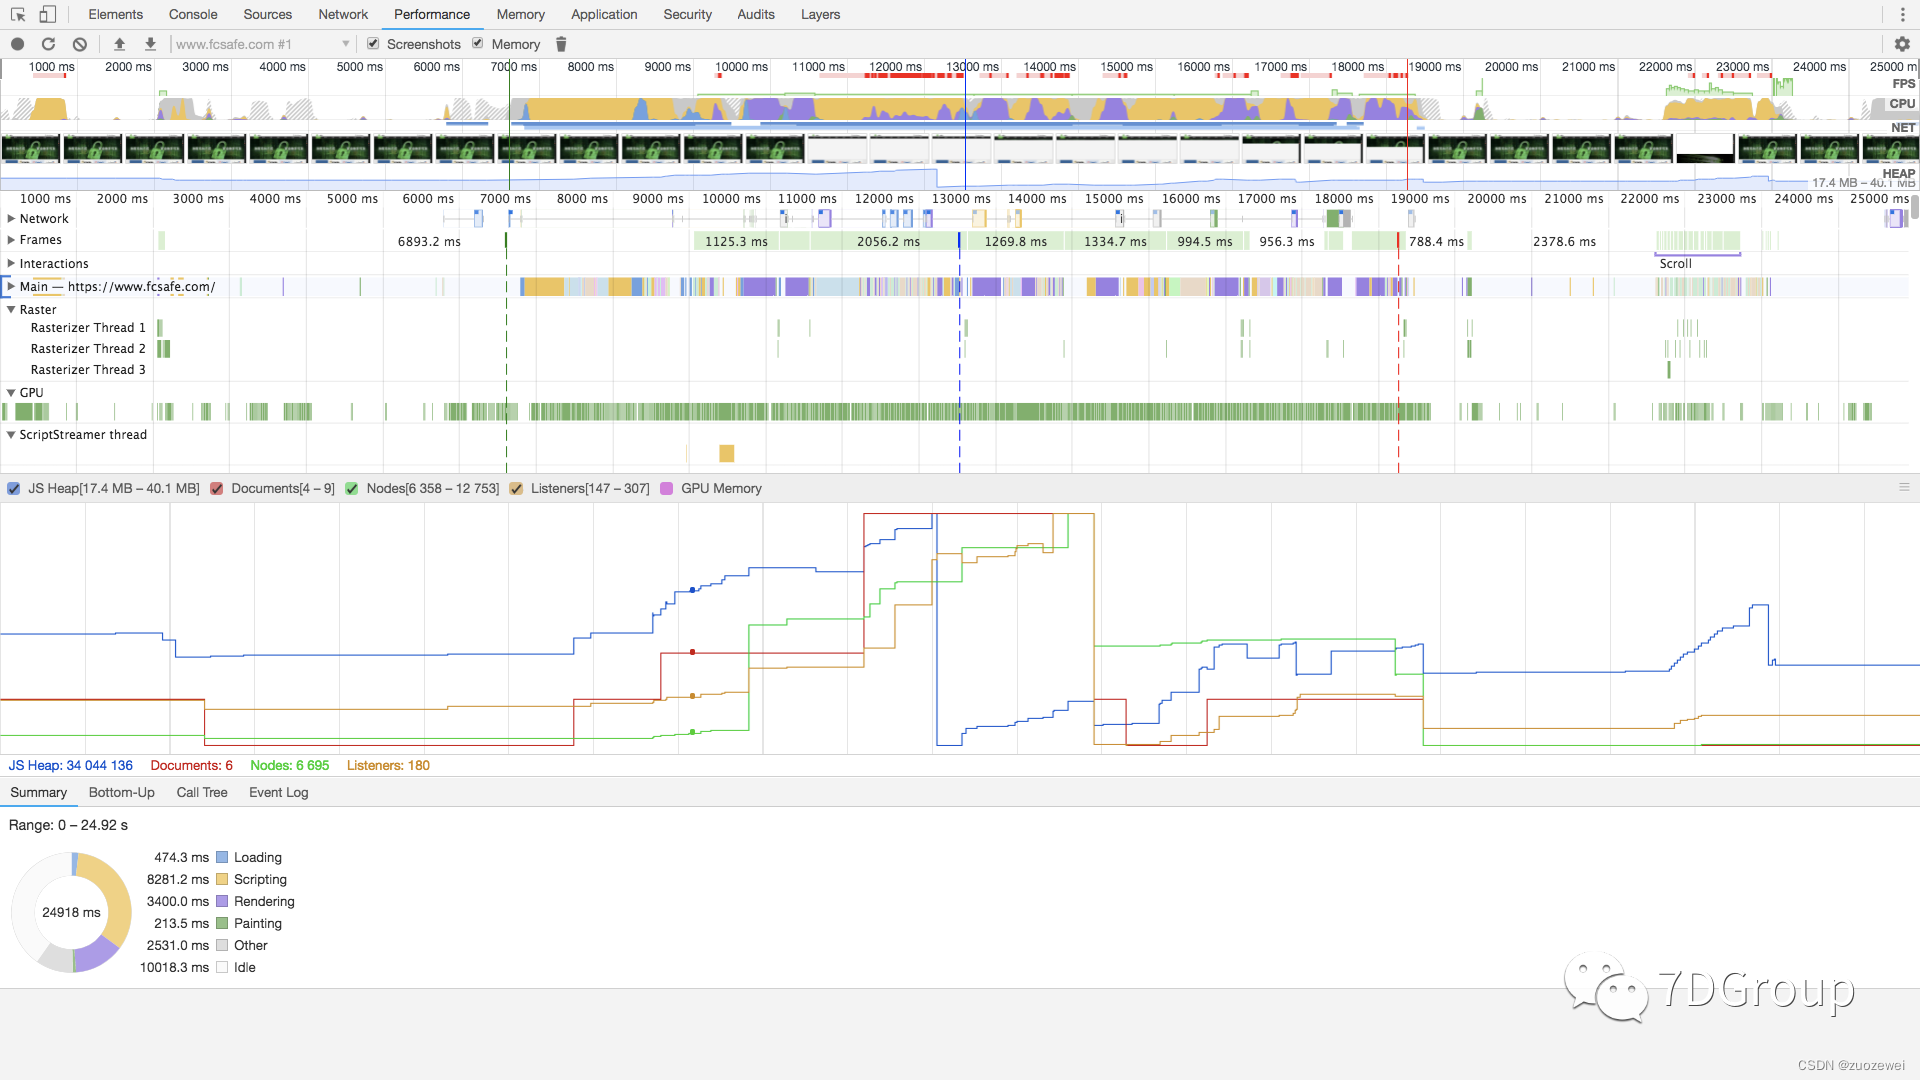Click the Event Log tab
The image size is (1920, 1080).
tap(278, 791)
